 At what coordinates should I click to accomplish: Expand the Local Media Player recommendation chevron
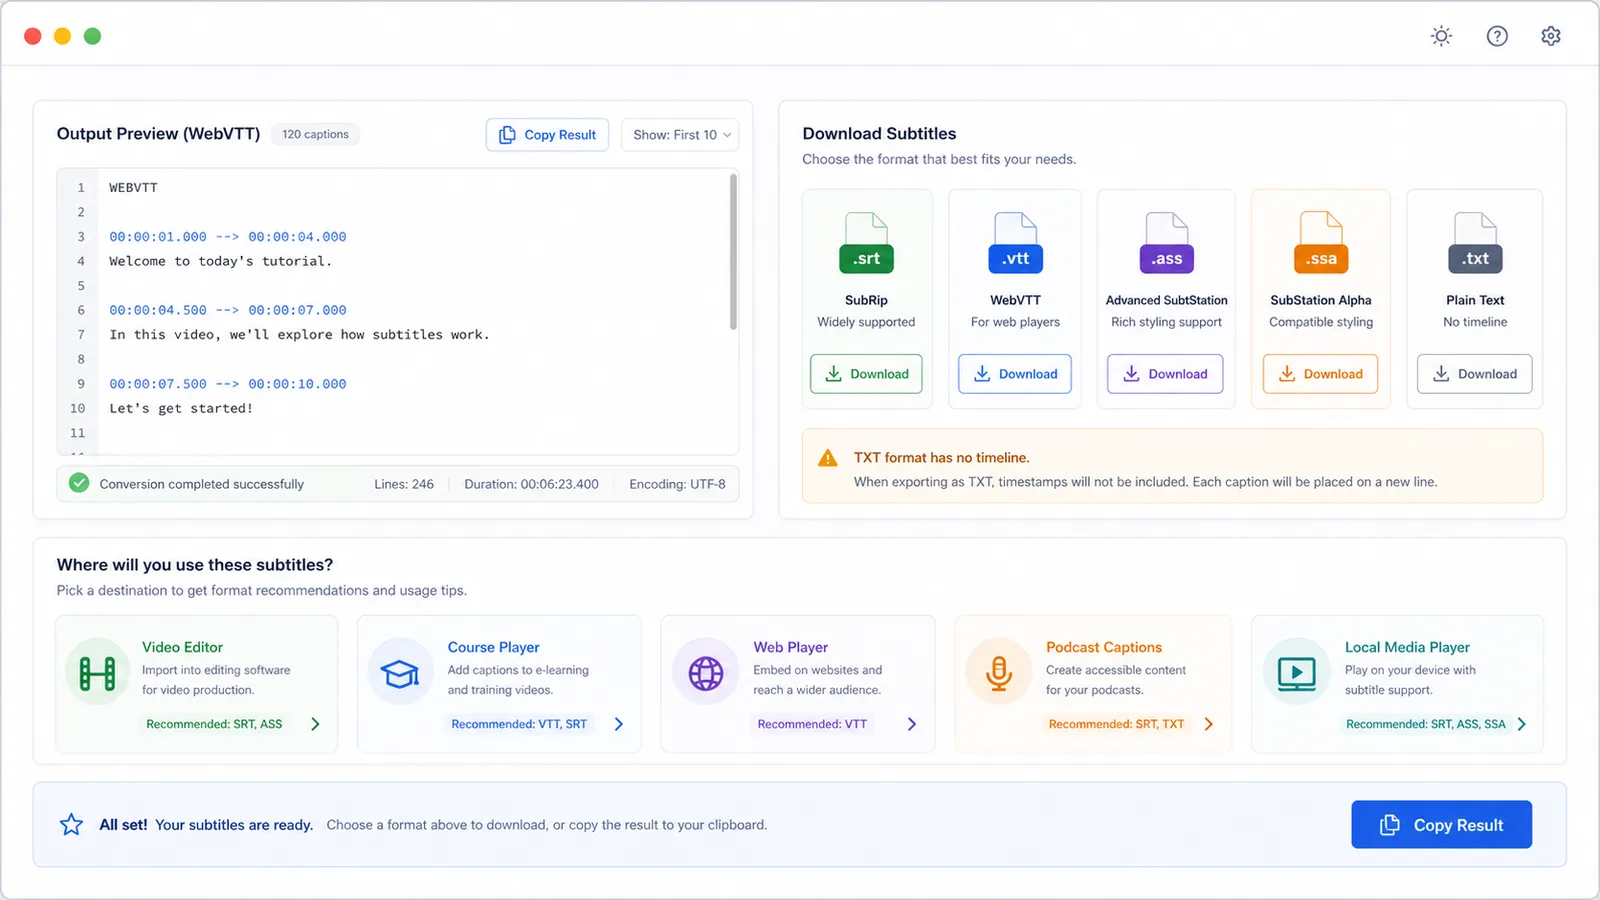pyautogui.click(x=1521, y=724)
